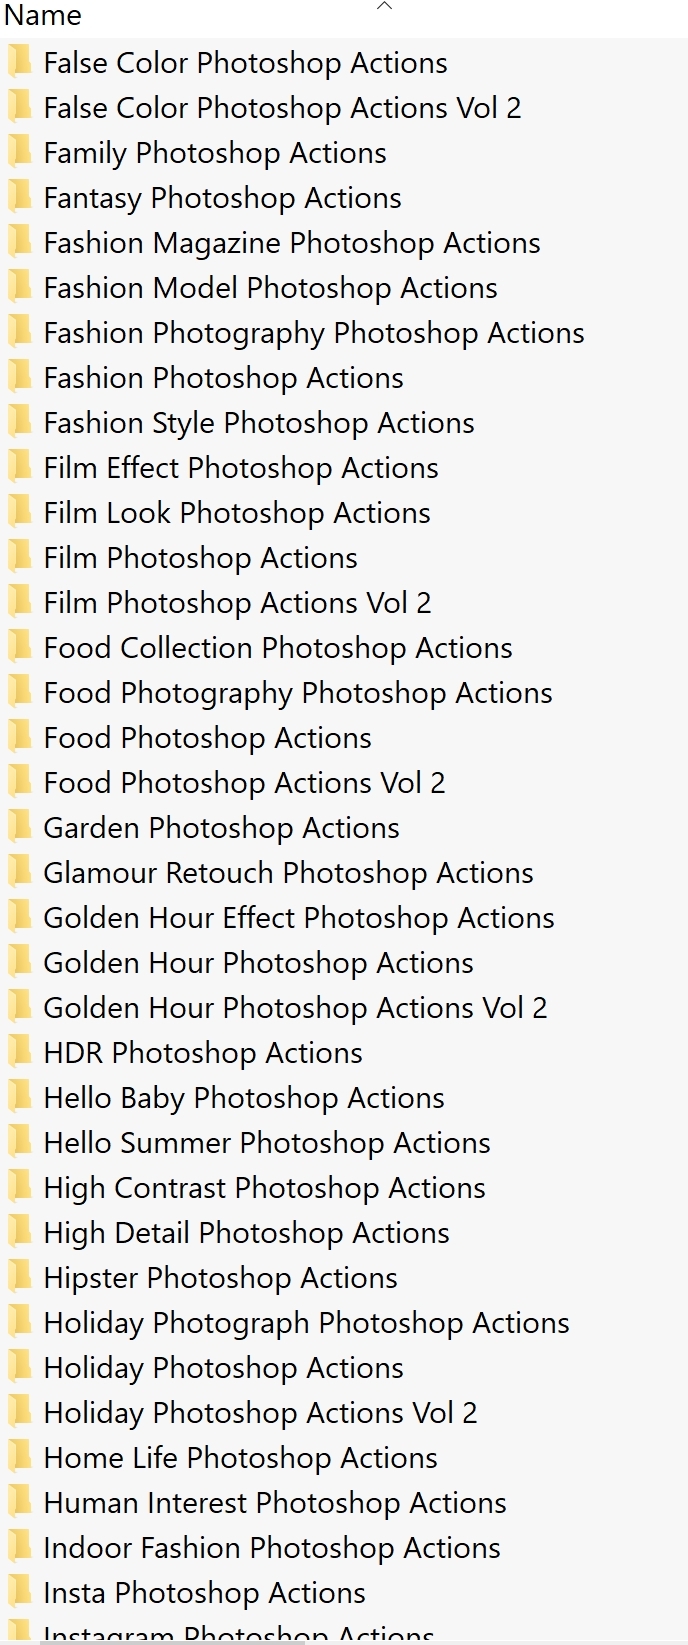Viewport: 688px width, 1645px height.
Task: Click the sort arrow above the Name column
Action: coord(384,7)
